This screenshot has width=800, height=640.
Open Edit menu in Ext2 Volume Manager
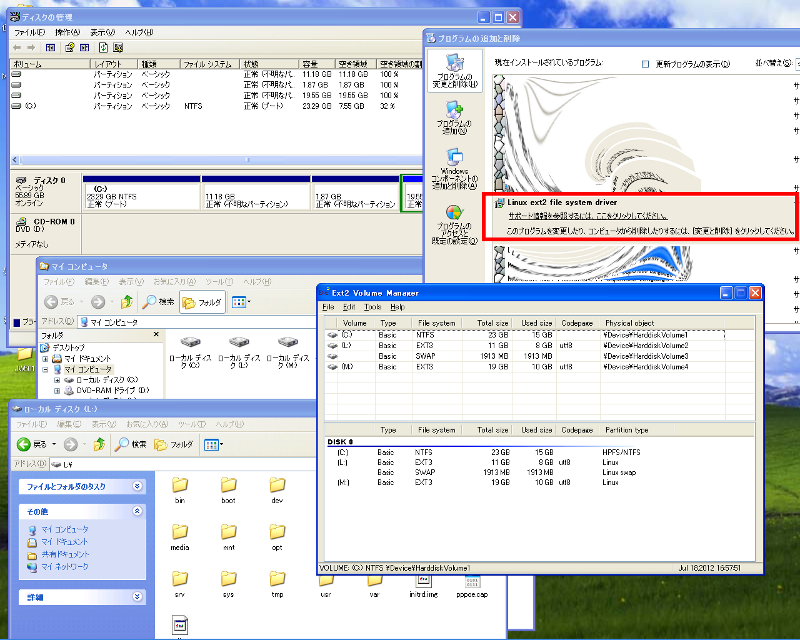click(349, 307)
